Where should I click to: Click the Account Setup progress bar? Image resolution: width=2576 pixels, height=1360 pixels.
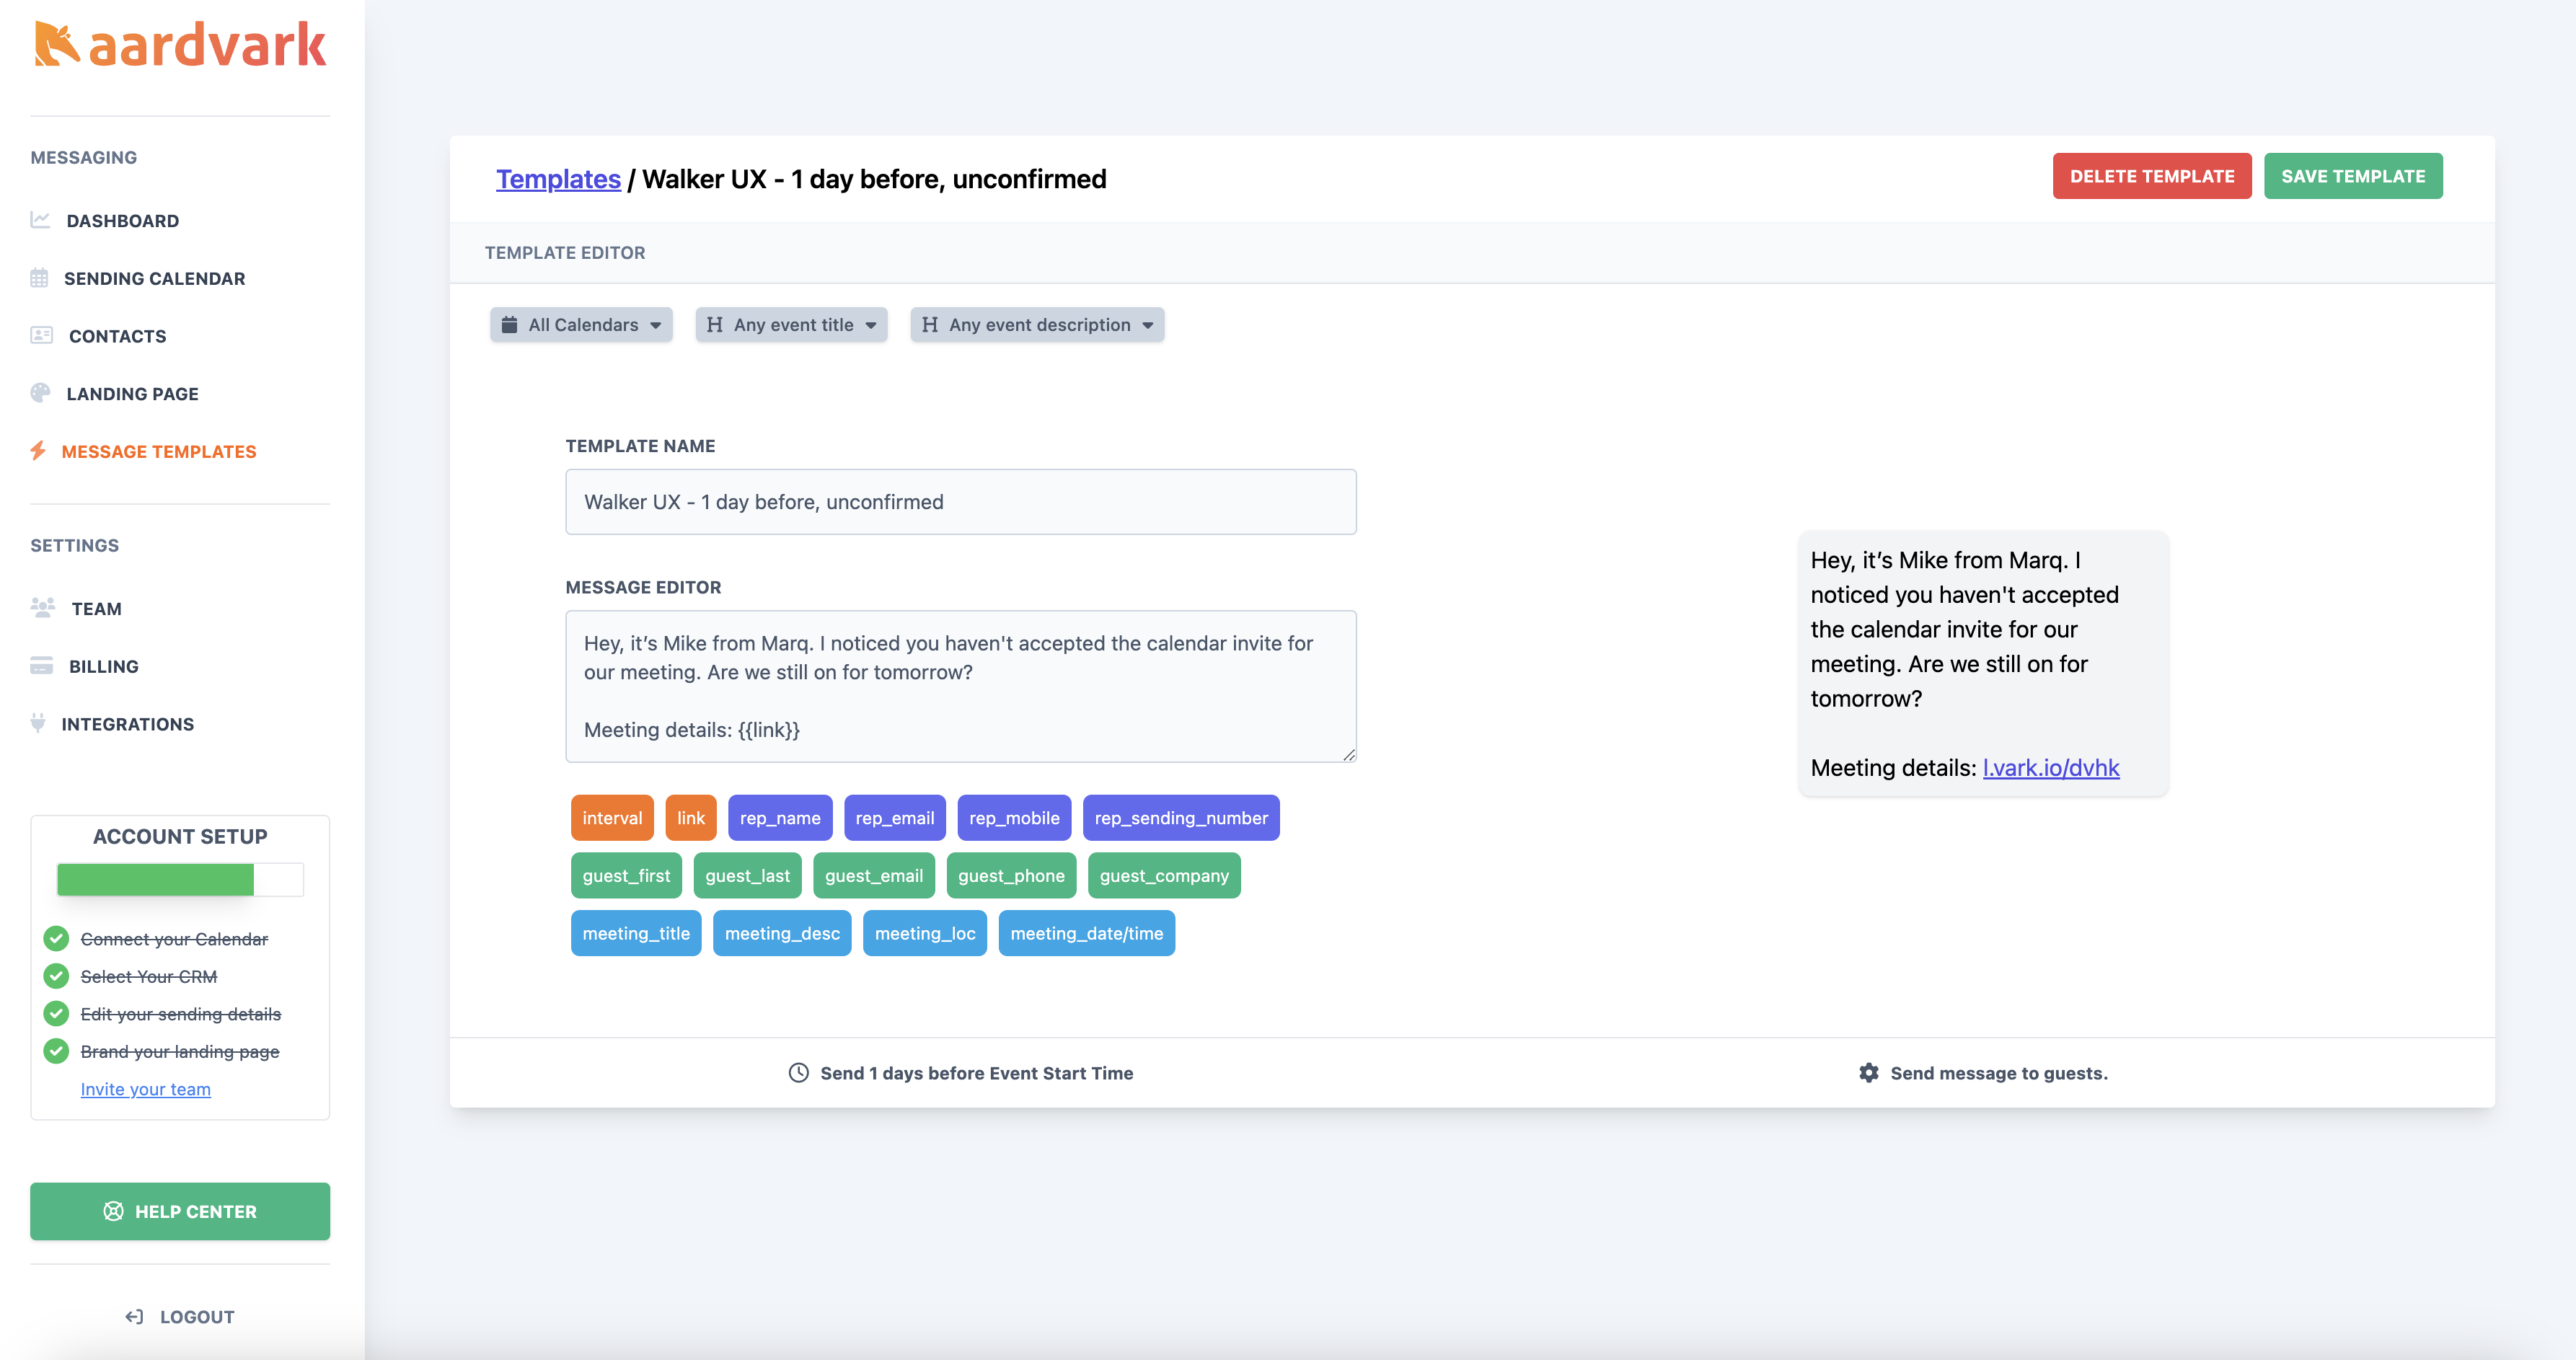pos(180,880)
